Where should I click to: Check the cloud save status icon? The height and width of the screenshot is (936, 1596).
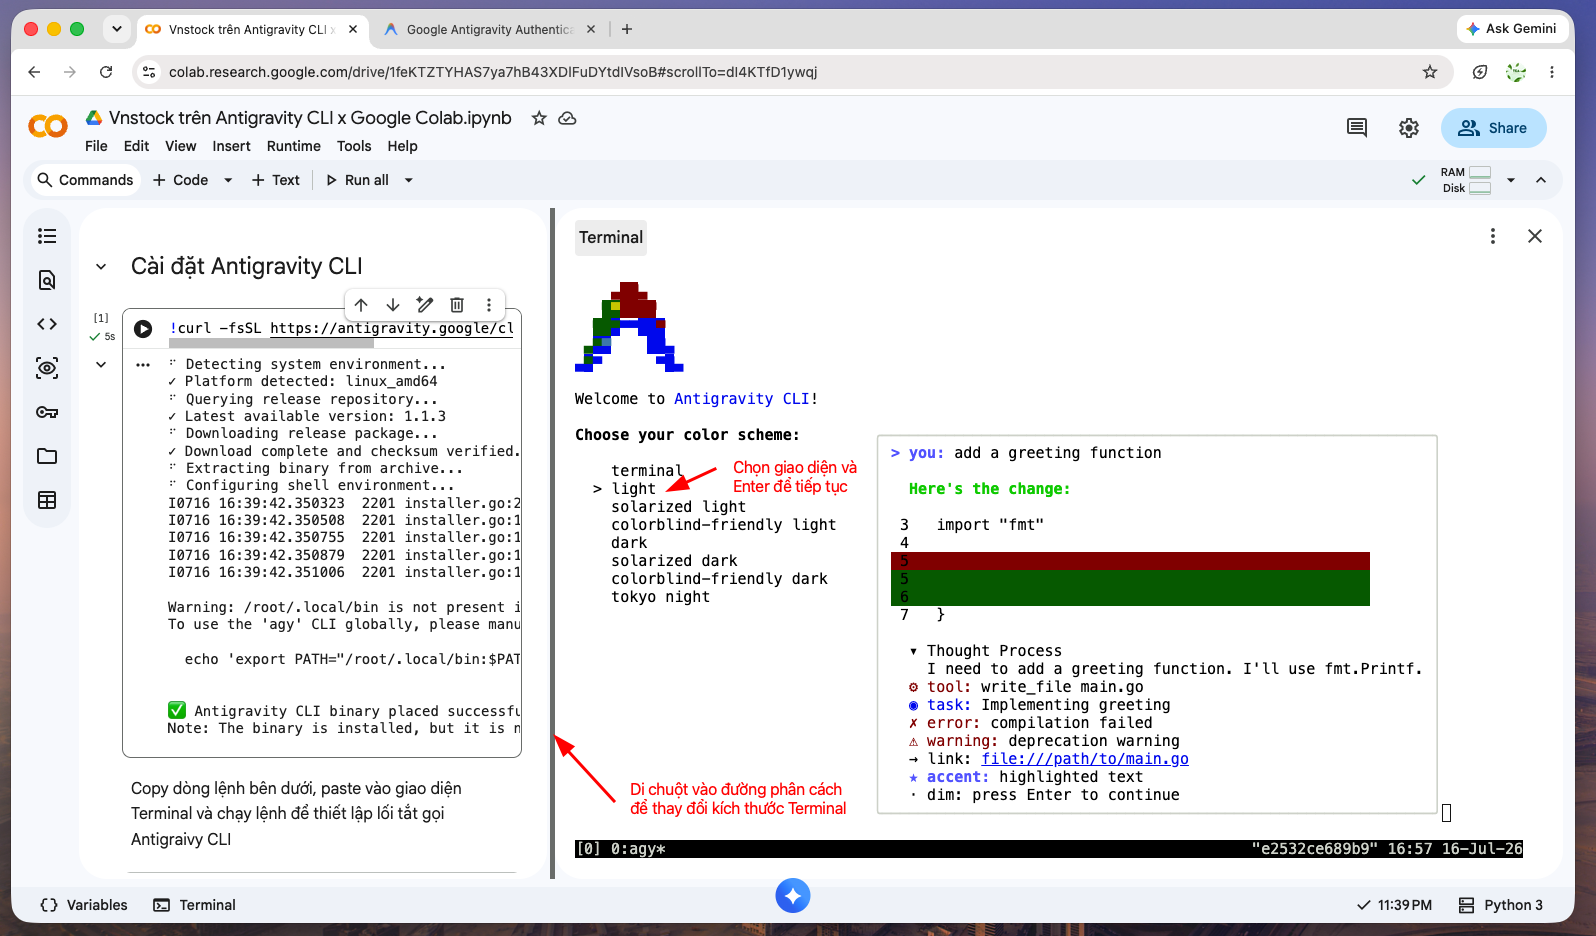(x=567, y=118)
